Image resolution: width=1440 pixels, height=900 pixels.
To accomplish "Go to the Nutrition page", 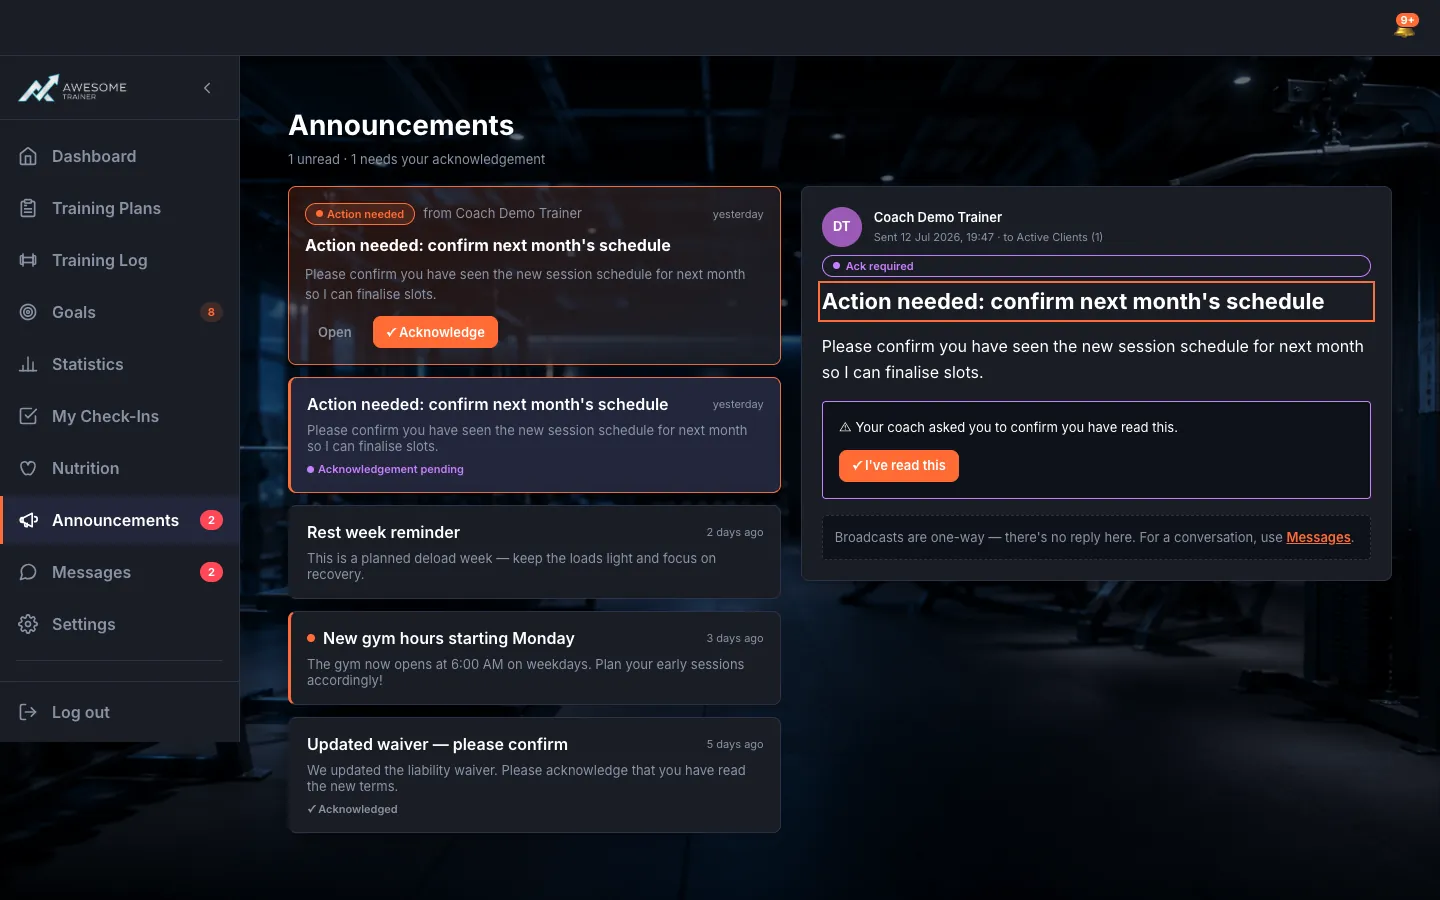I will tap(120, 468).
